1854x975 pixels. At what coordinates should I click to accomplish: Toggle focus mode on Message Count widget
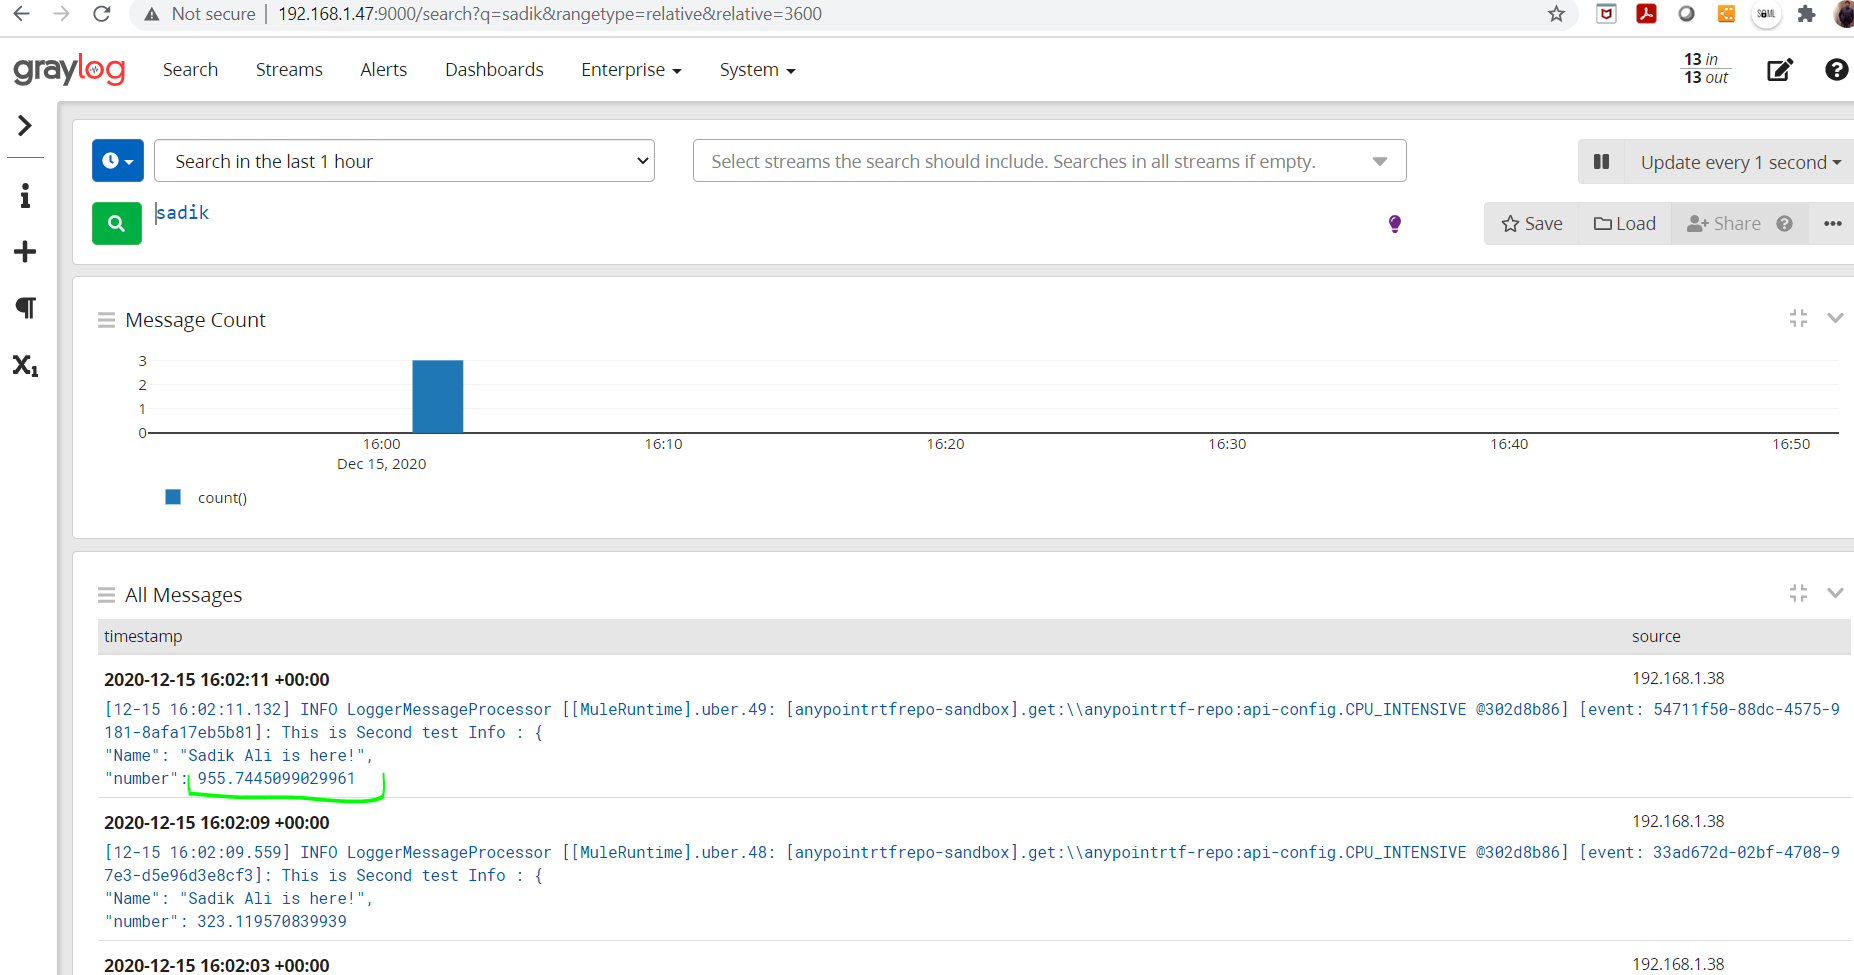1798,318
